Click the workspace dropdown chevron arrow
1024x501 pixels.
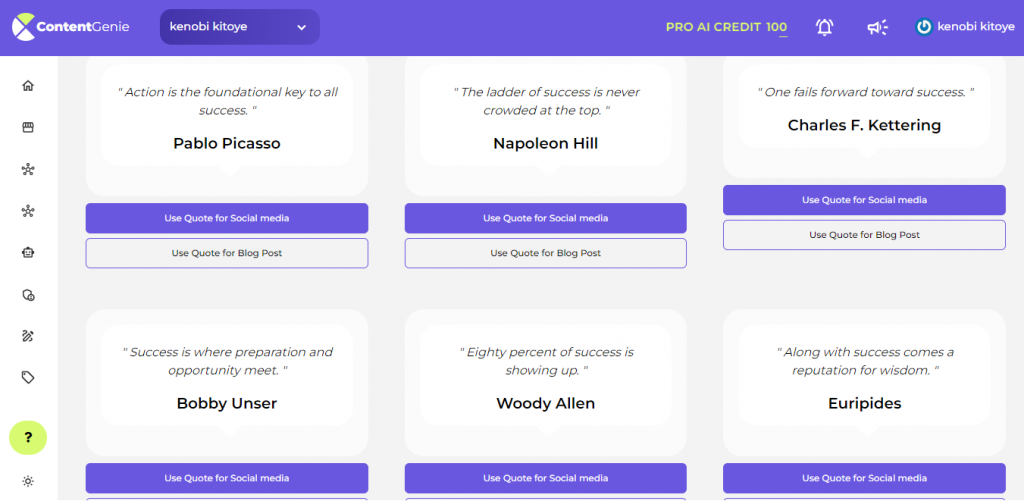[301, 27]
